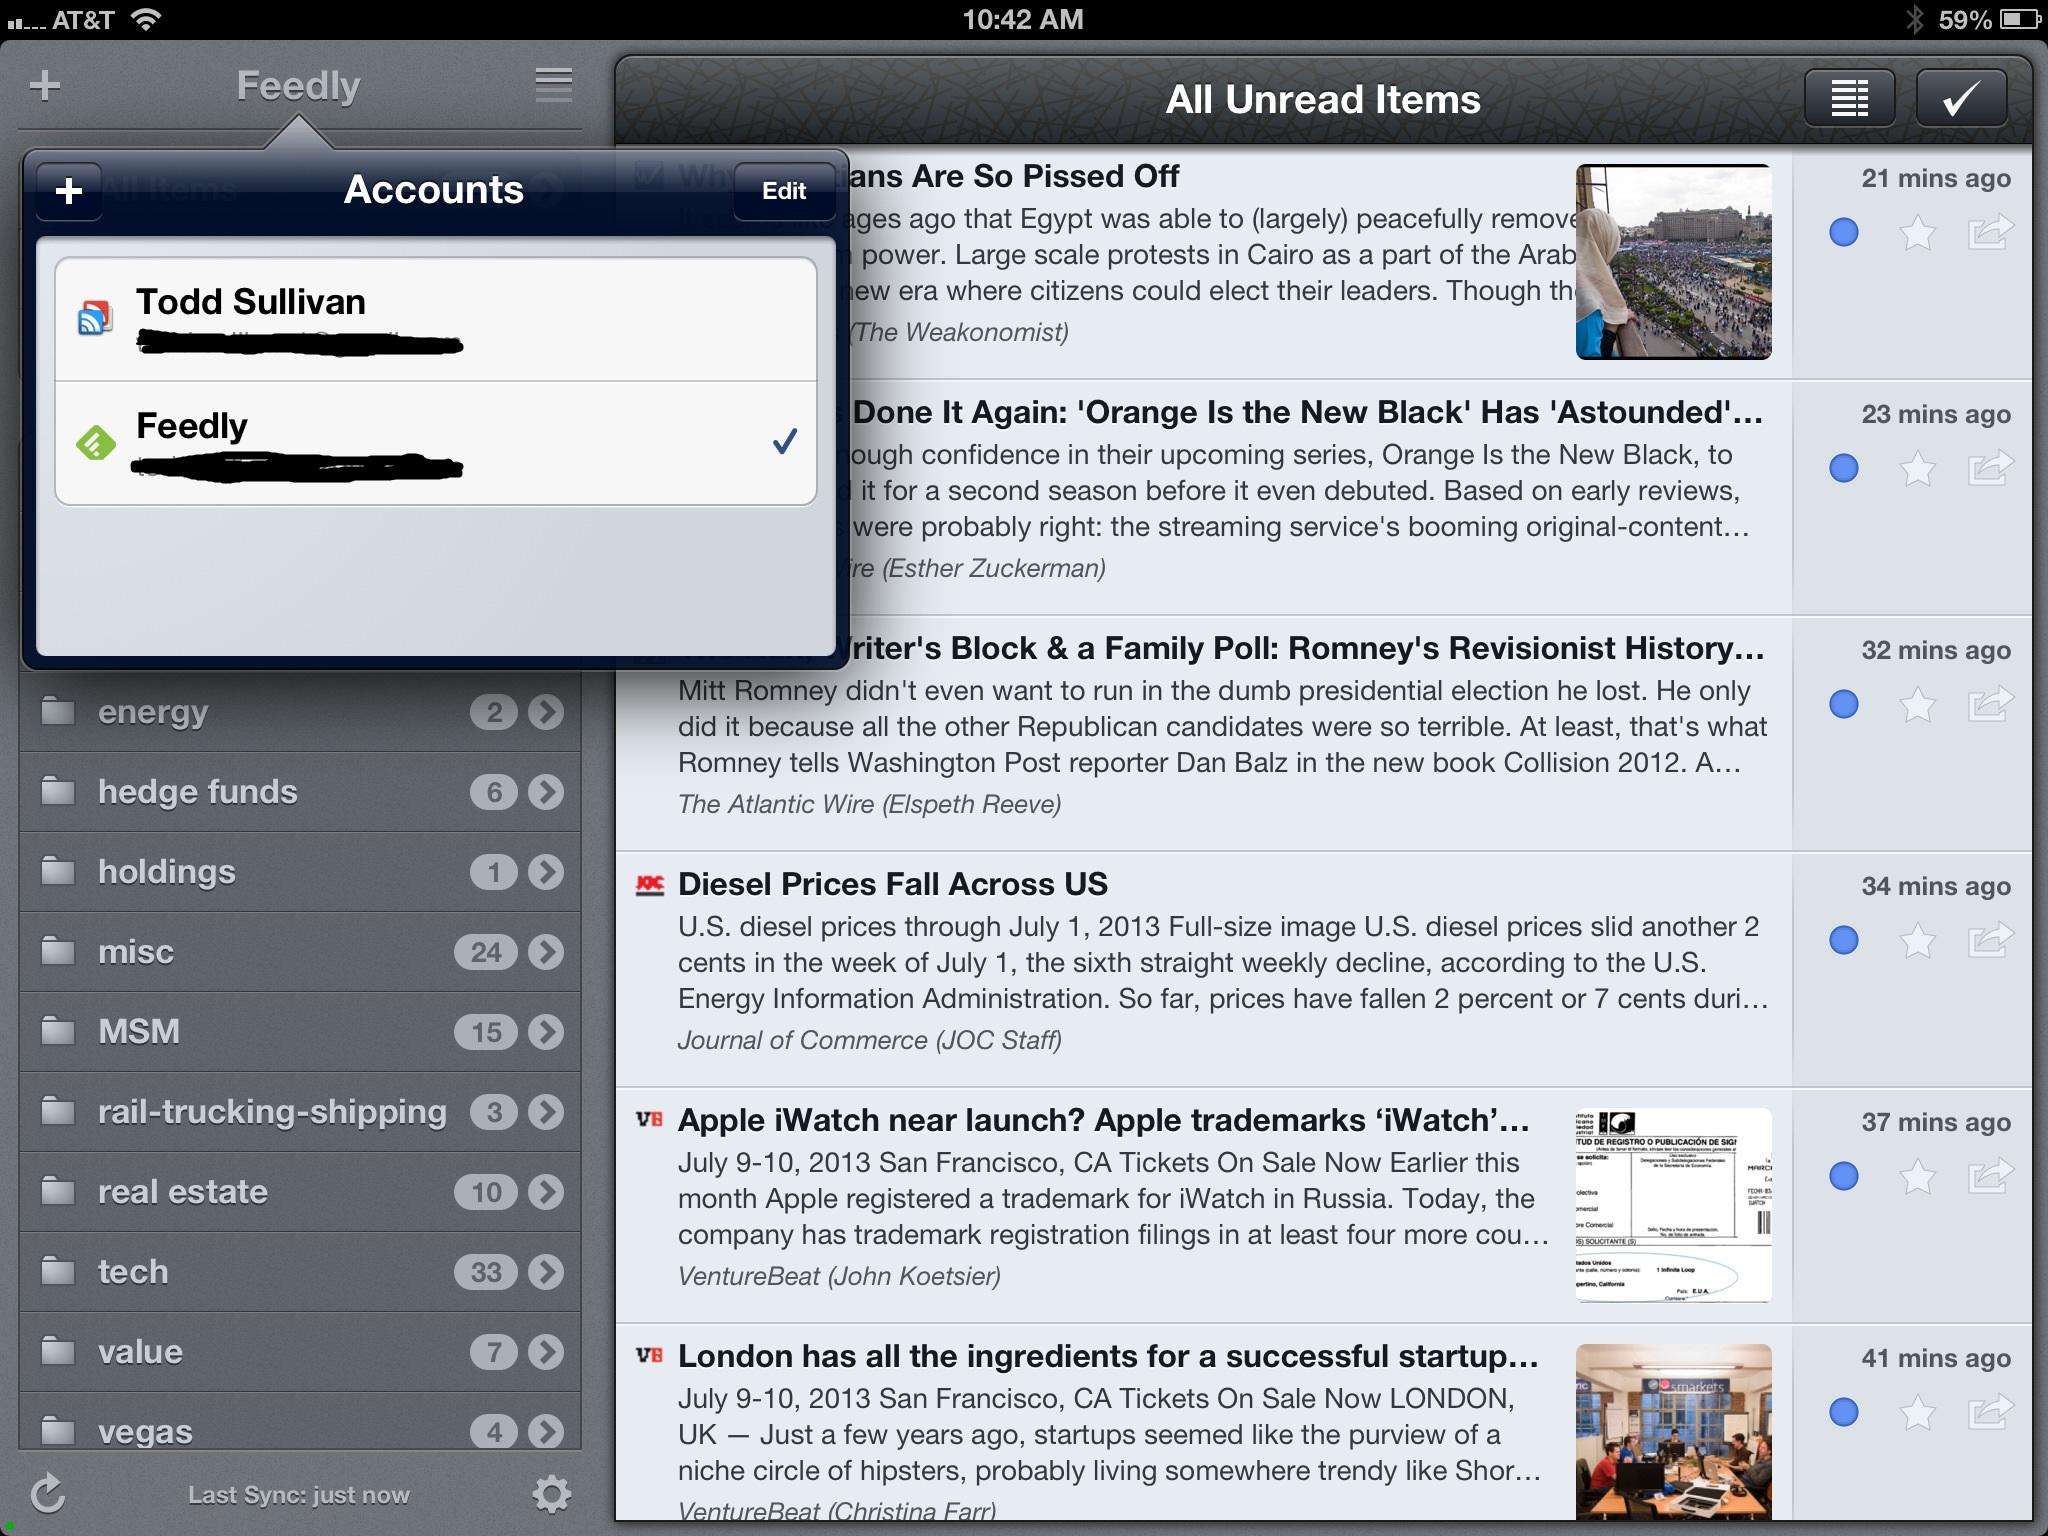Tap the list view layout icon

(1849, 99)
